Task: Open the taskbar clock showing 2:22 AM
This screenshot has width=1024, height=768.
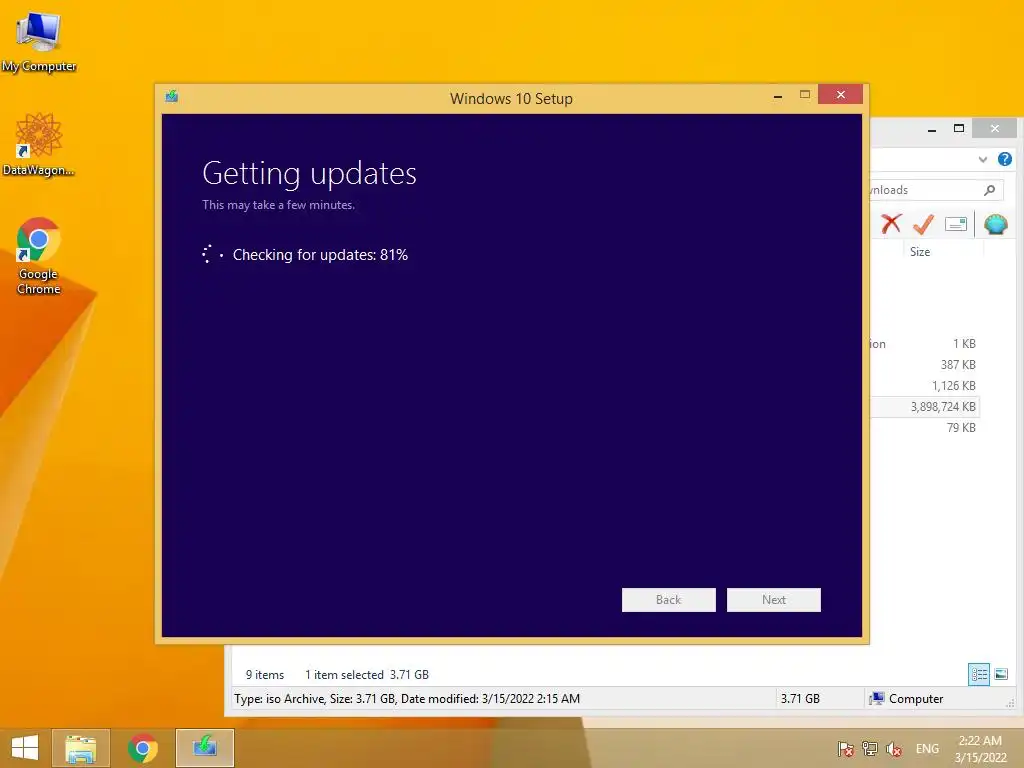Action: [x=980, y=749]
